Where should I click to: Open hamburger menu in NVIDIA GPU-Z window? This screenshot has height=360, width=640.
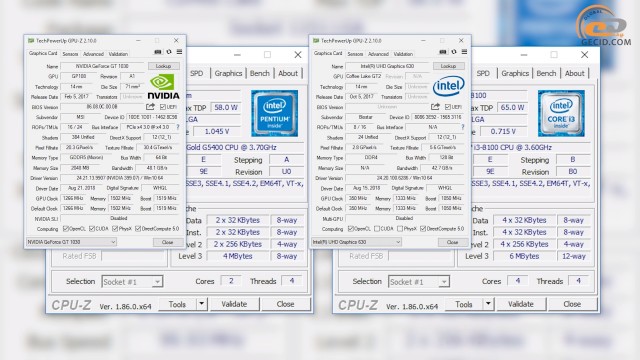179,52
